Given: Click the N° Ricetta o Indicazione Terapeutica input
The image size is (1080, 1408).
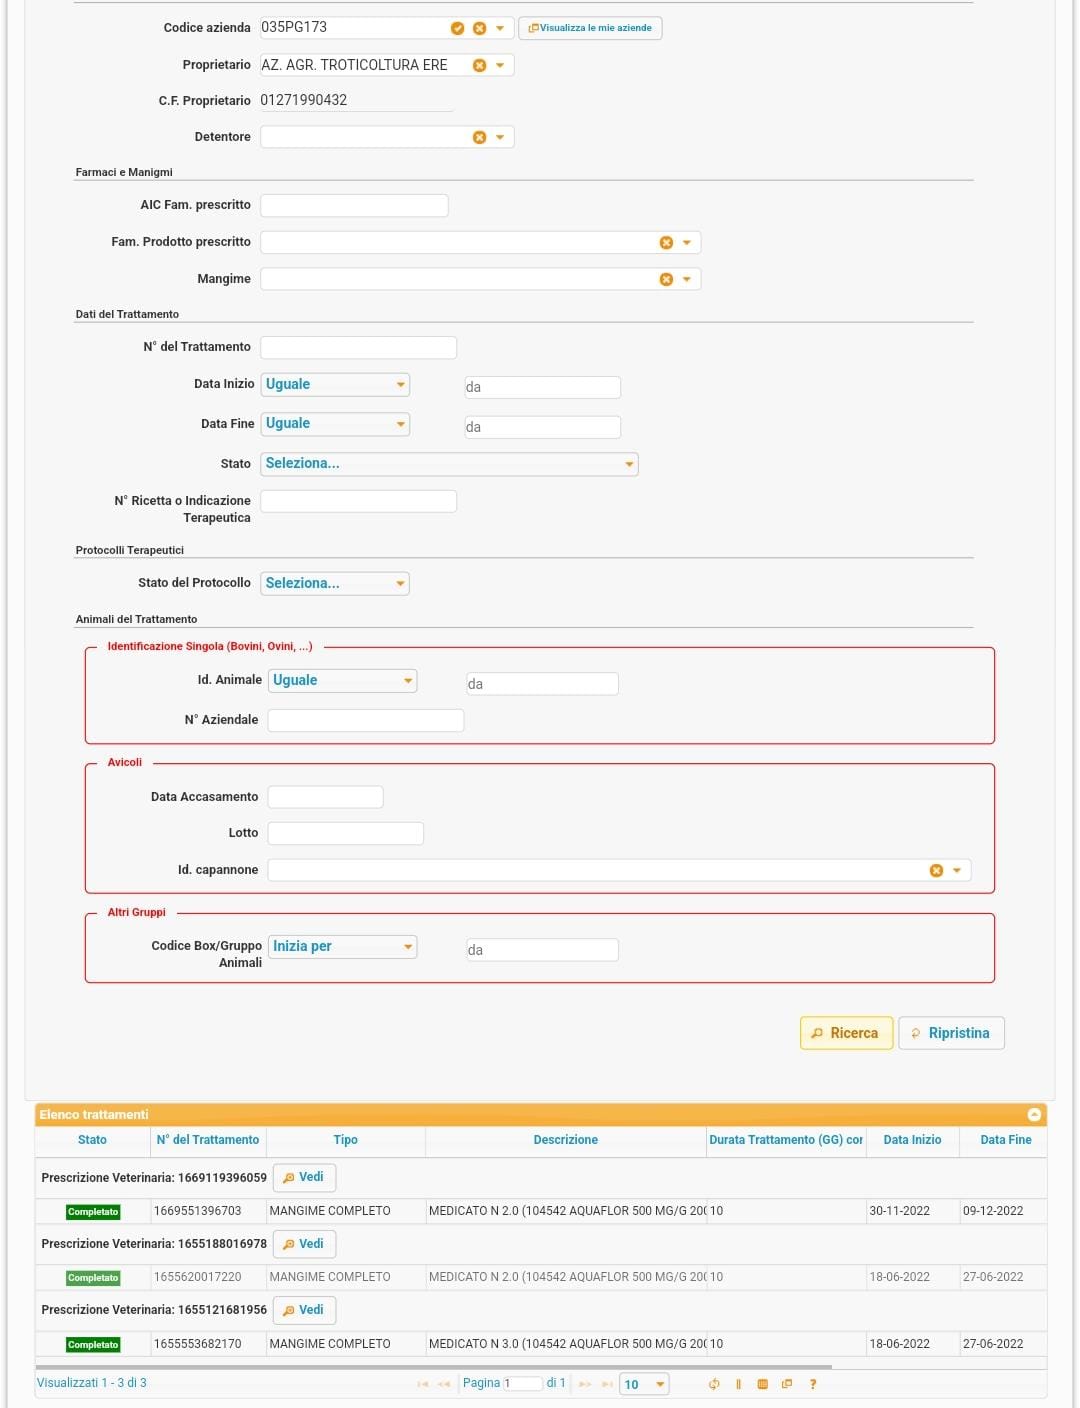Looking at the screenshot, I should pos(358,501).
